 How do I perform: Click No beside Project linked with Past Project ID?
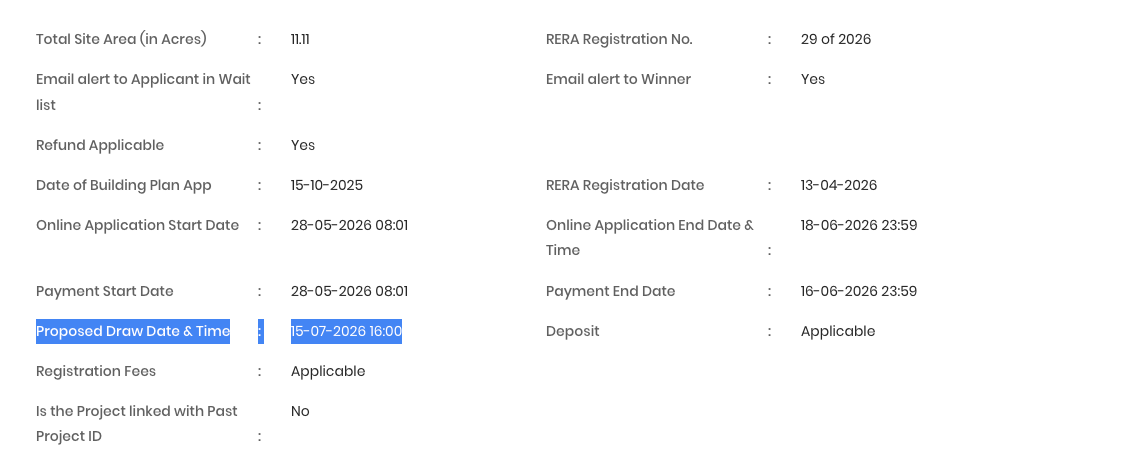300,411
